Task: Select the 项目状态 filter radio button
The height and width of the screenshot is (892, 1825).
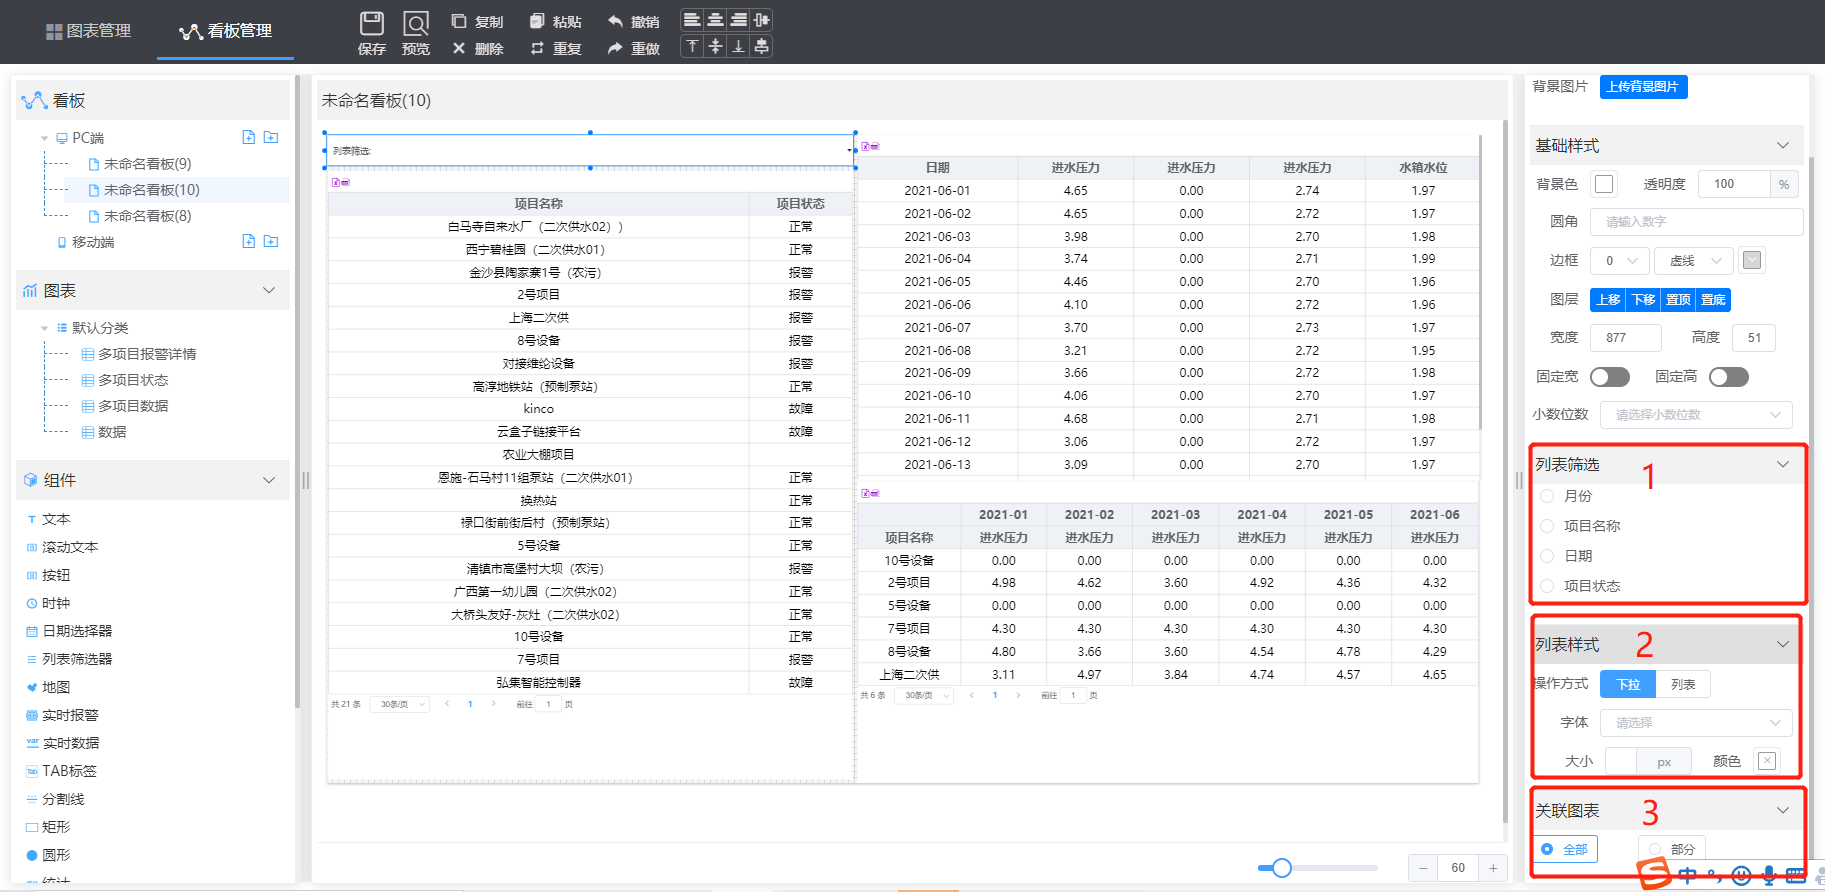Action: click(x=1547, y=586)
